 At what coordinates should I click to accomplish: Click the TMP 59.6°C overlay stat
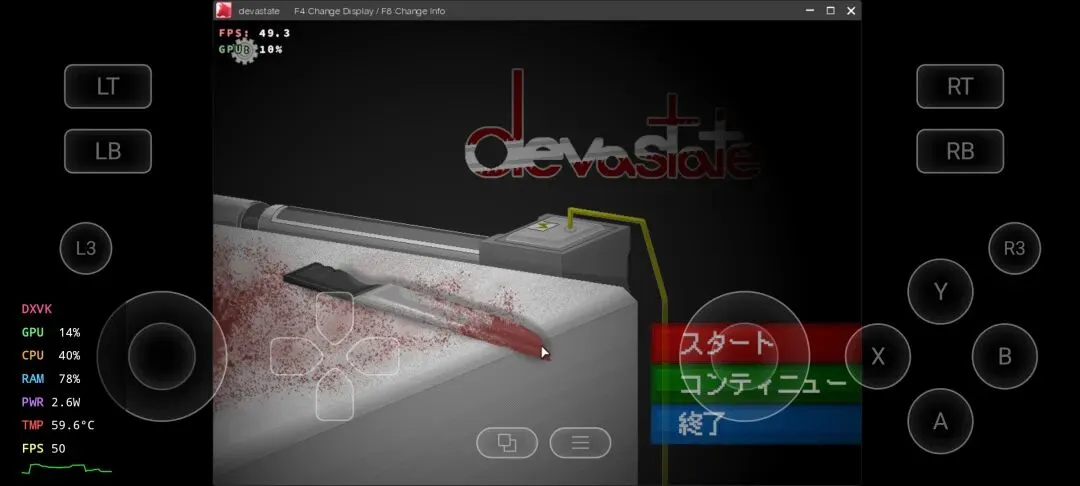58,425
